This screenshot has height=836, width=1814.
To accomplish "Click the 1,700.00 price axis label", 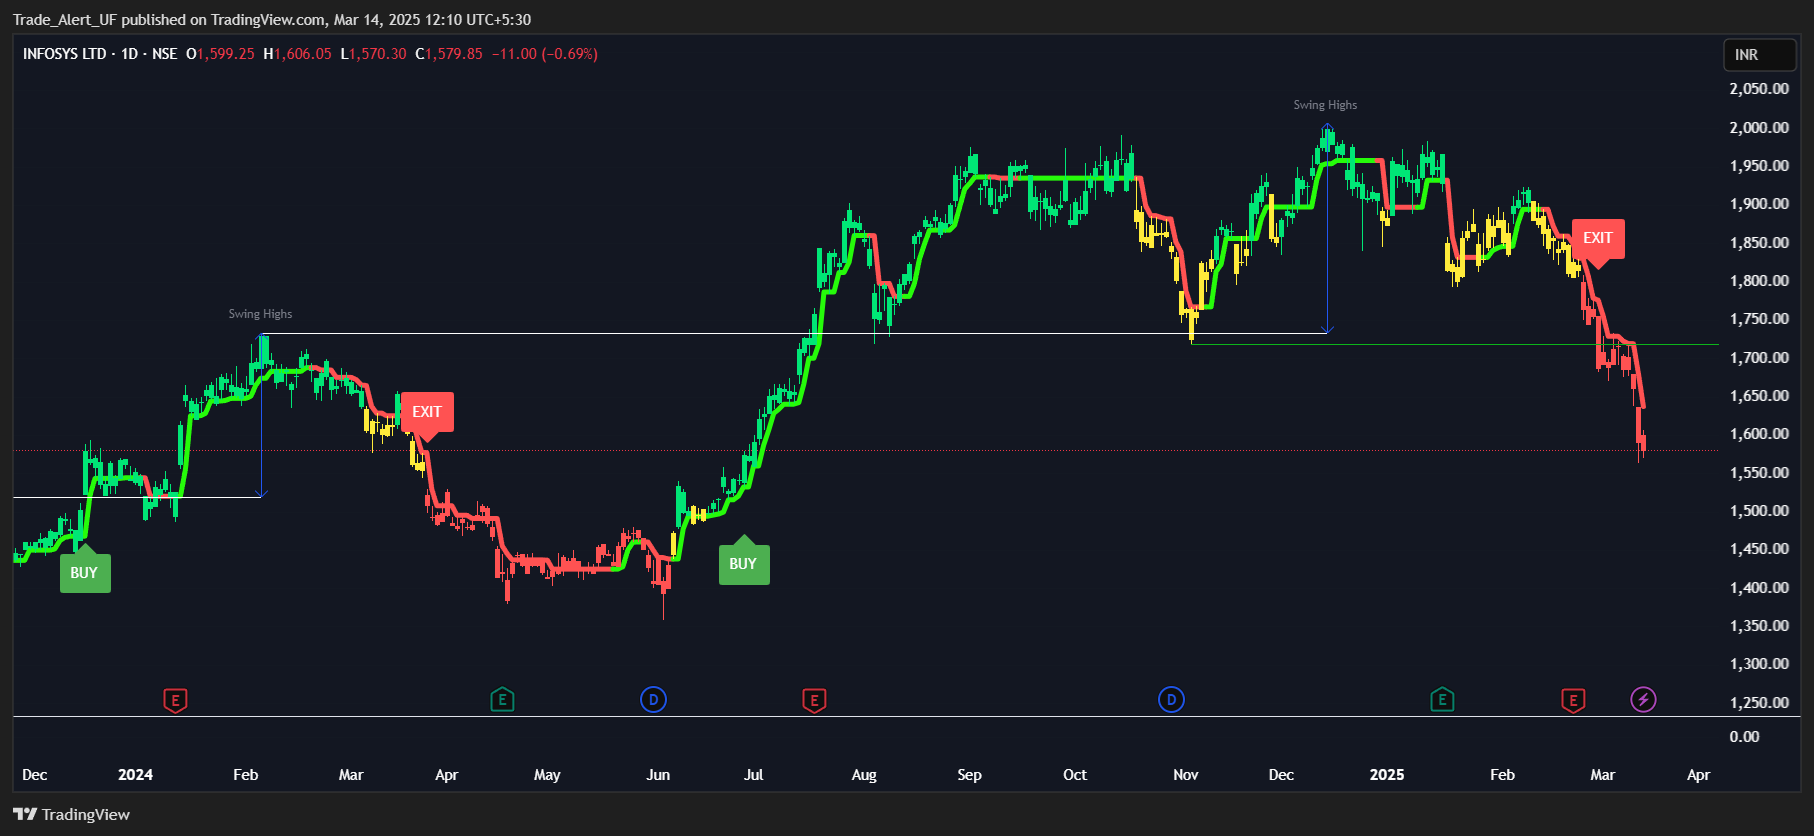I will (x=1759, y=357).
